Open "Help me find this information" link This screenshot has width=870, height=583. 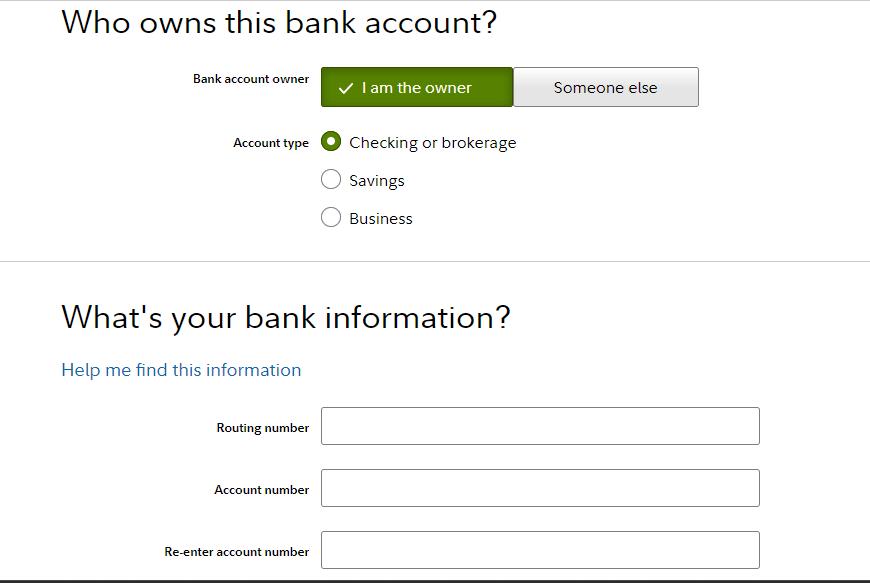point(181,370)
